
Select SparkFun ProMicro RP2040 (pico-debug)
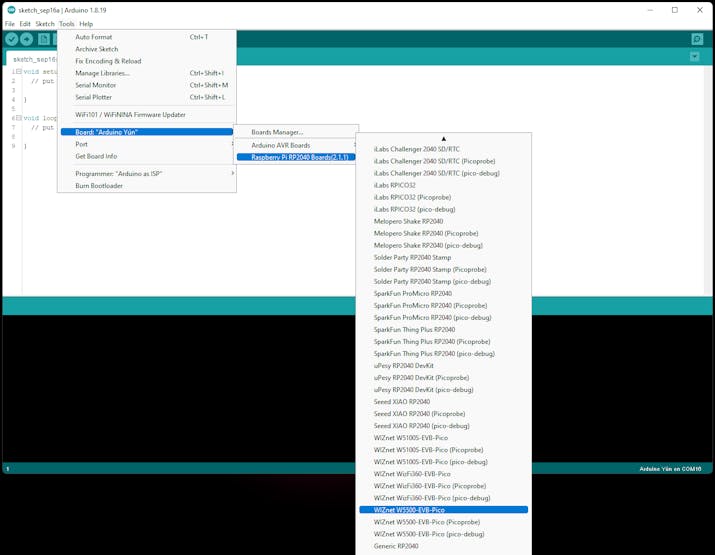tap(443, 317)
